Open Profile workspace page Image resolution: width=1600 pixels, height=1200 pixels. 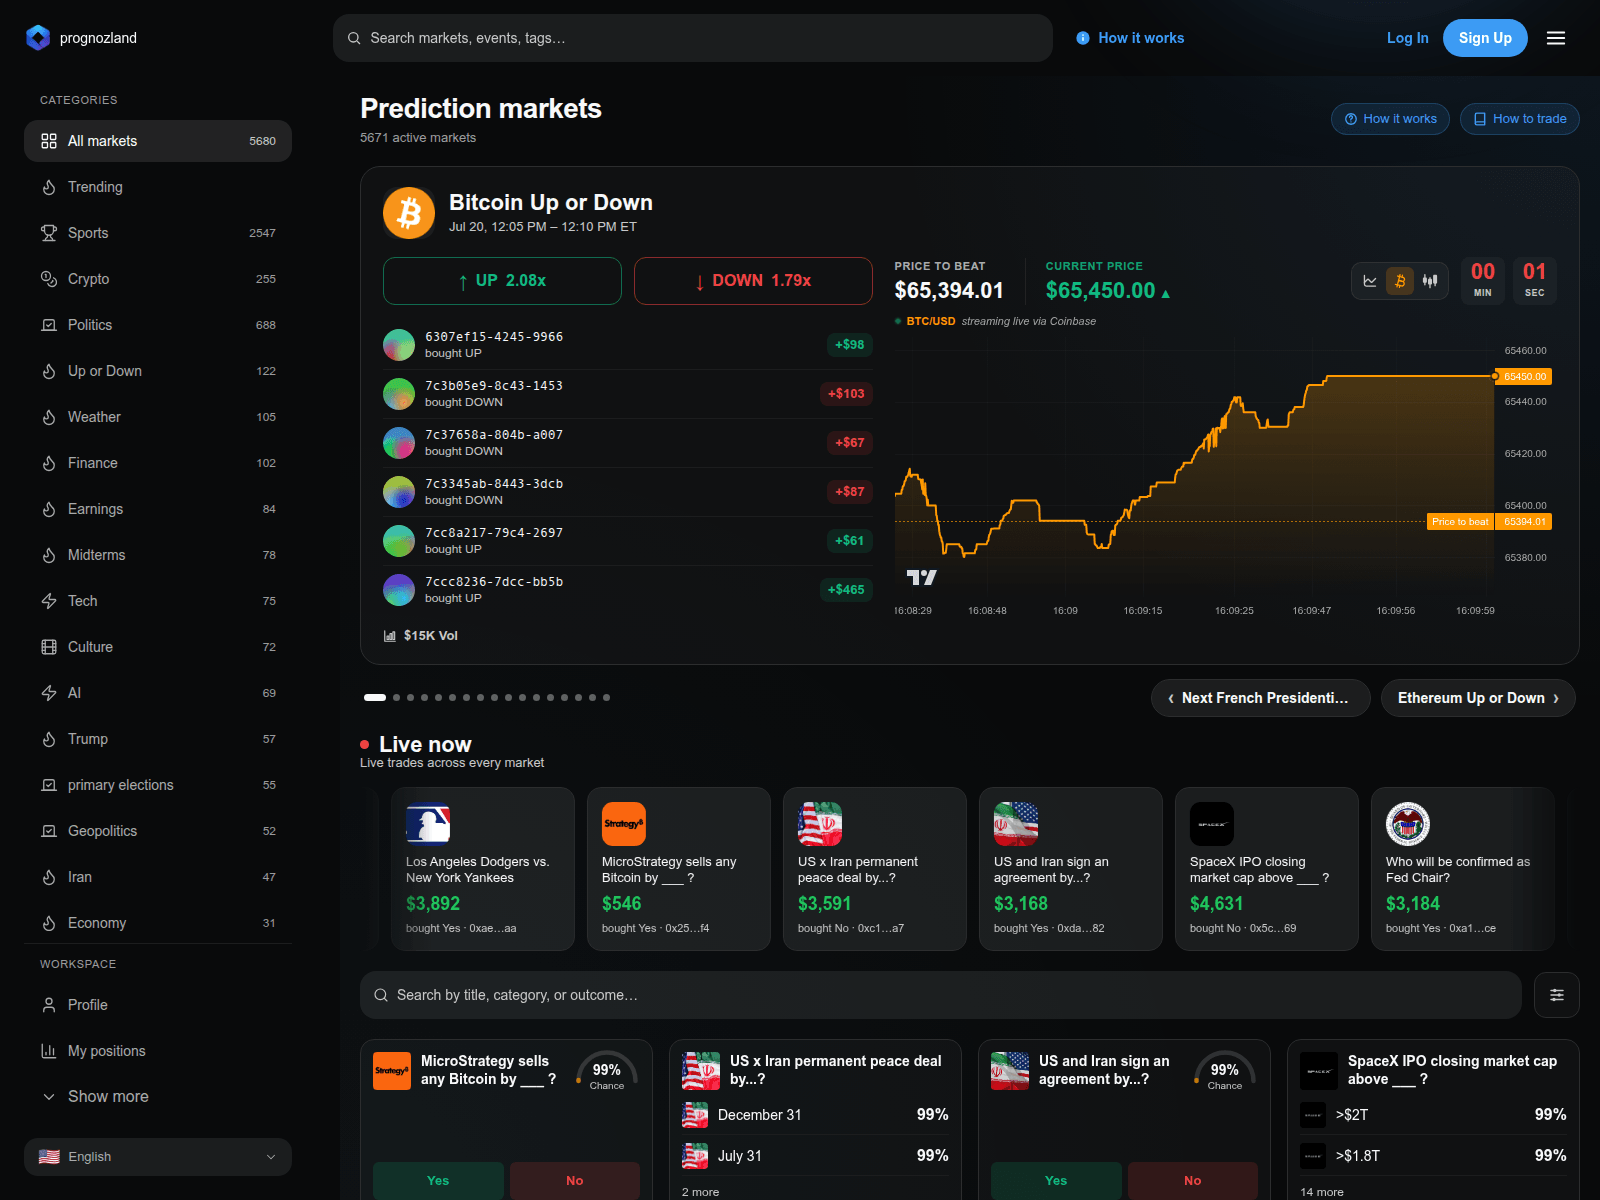point(158,1005)
